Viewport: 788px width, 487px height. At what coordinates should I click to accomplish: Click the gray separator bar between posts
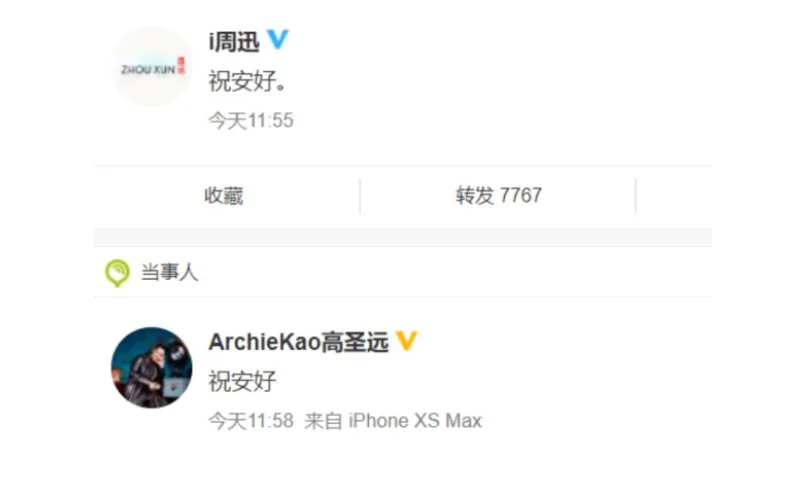(x=403, y=238)
